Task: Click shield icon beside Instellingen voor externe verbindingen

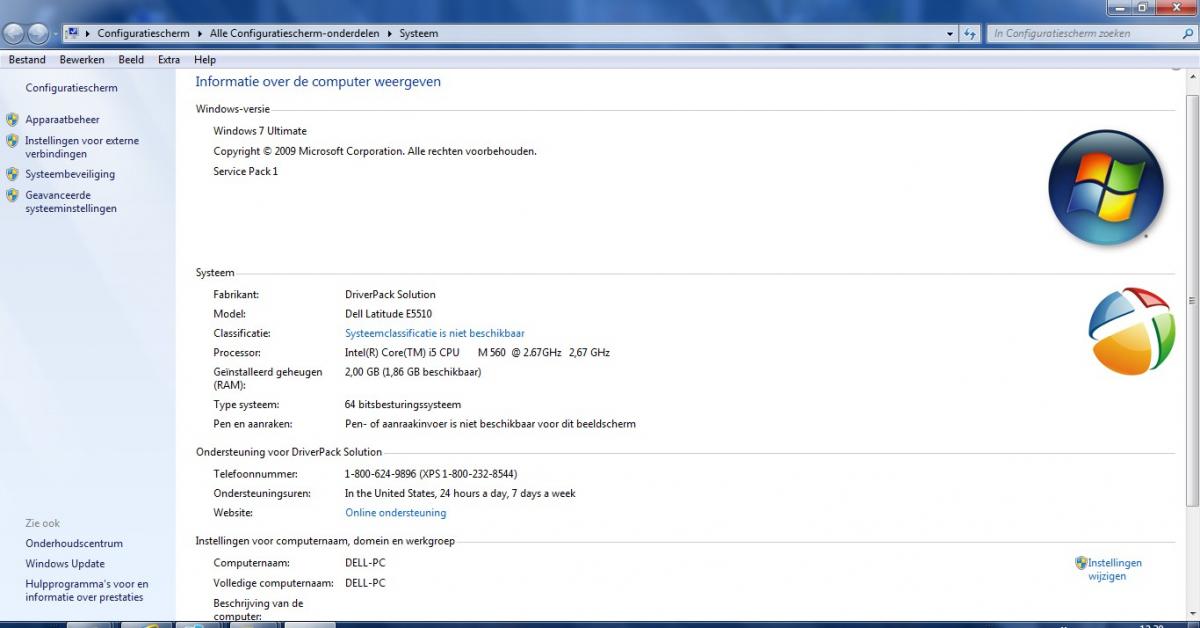Action: click(x=12, y=141)
